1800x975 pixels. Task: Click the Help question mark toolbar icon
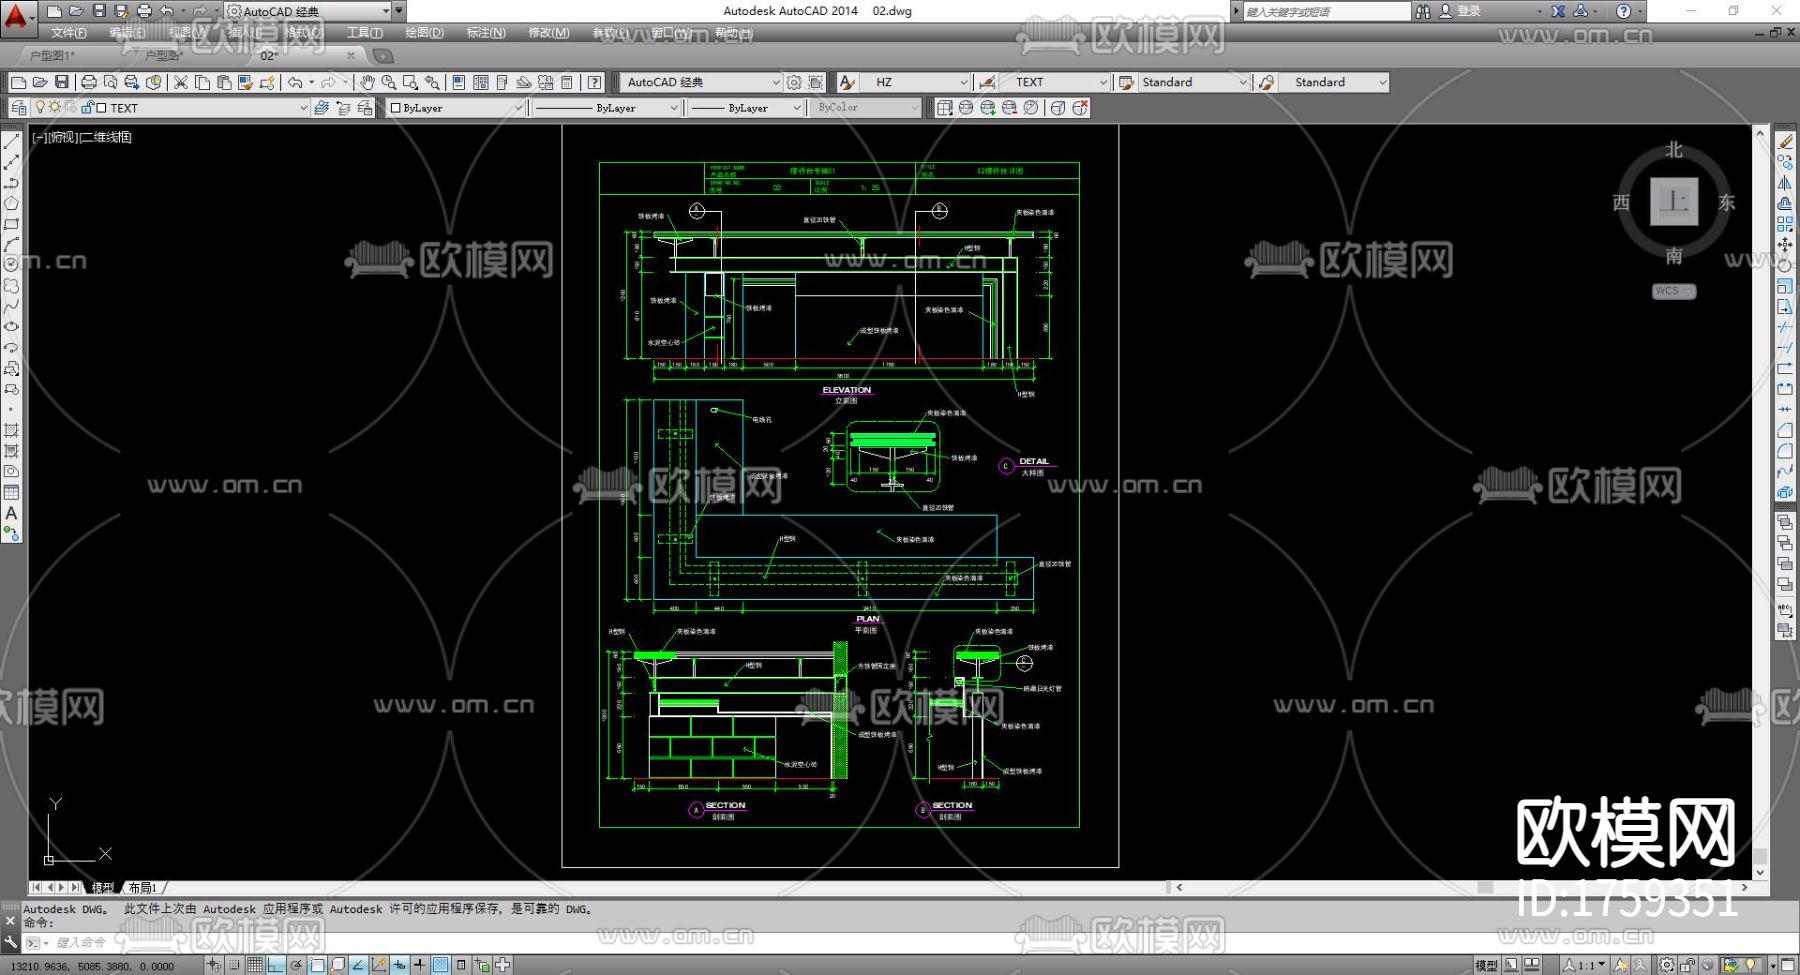(x=595, y=82)
